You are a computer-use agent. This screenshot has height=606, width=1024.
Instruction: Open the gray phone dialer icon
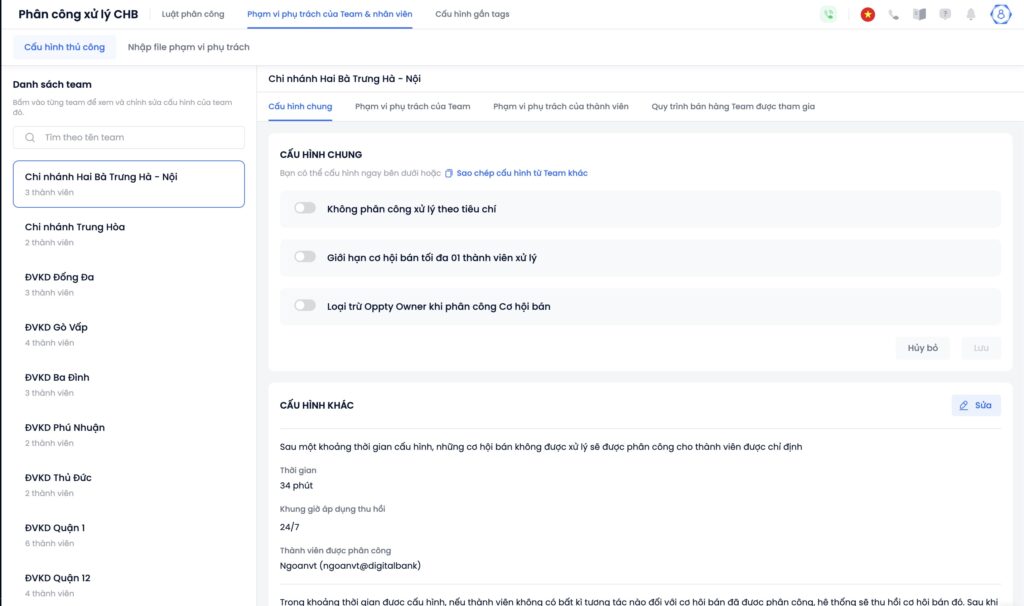tap(894, 15)
